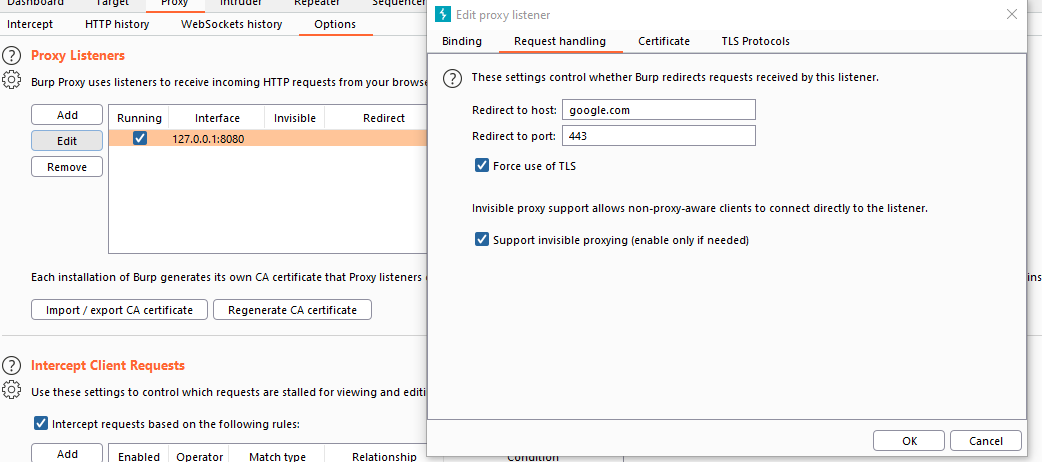Click the Operator column header
The image size is (1042, 462).
(x=199, y=457)
